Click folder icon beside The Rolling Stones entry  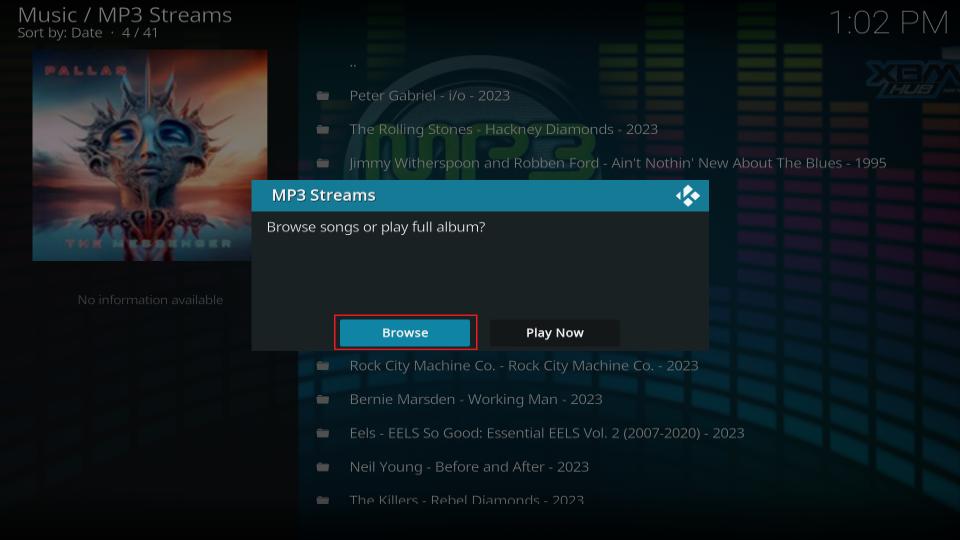[323, 129]
